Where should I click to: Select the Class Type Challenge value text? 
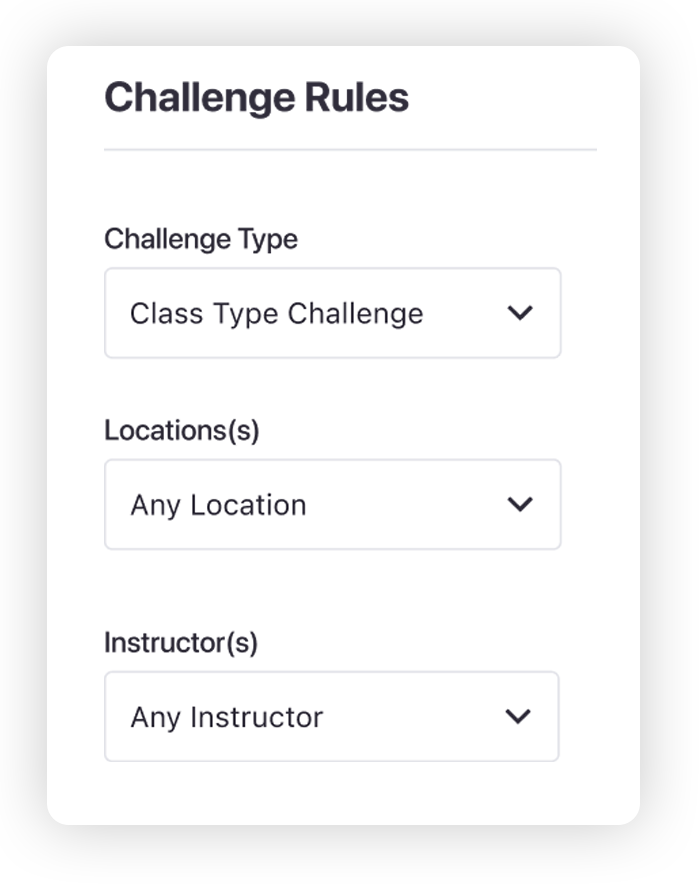(x=277, y=314)
